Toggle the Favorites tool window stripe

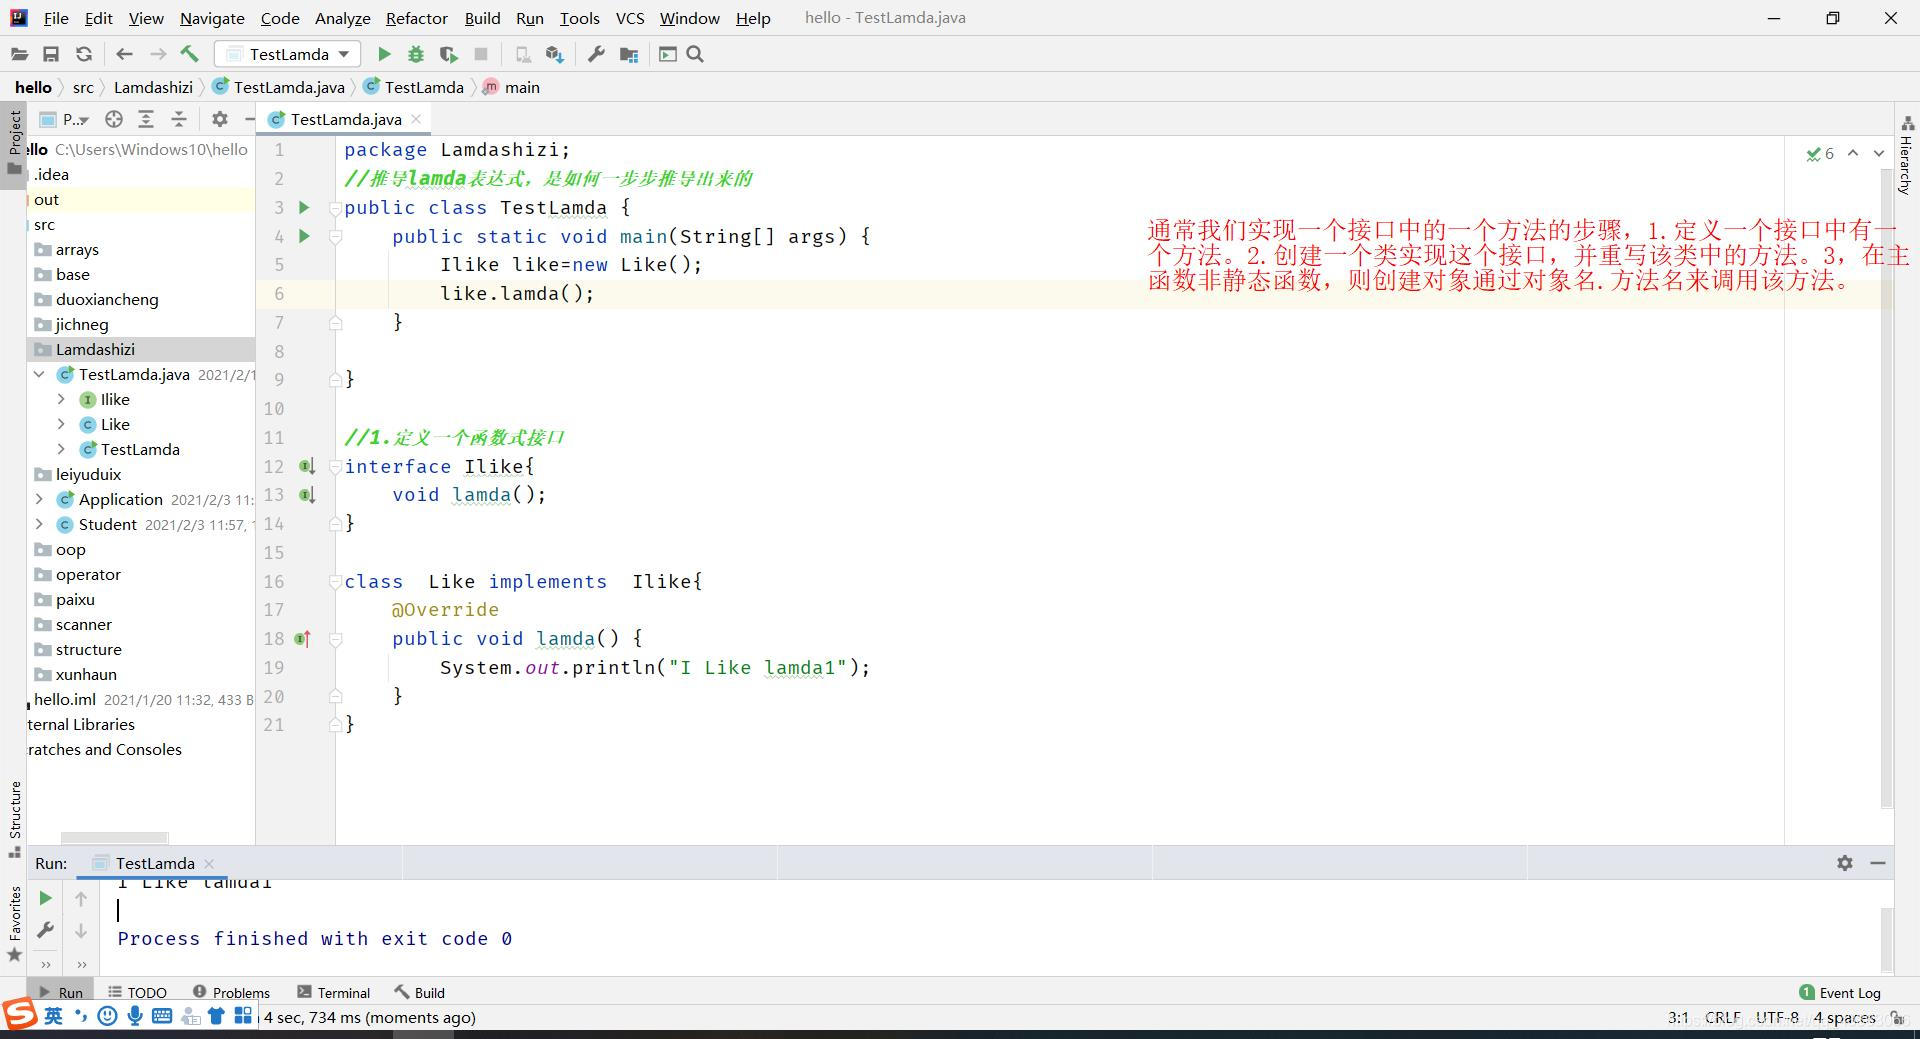(14, 923)
